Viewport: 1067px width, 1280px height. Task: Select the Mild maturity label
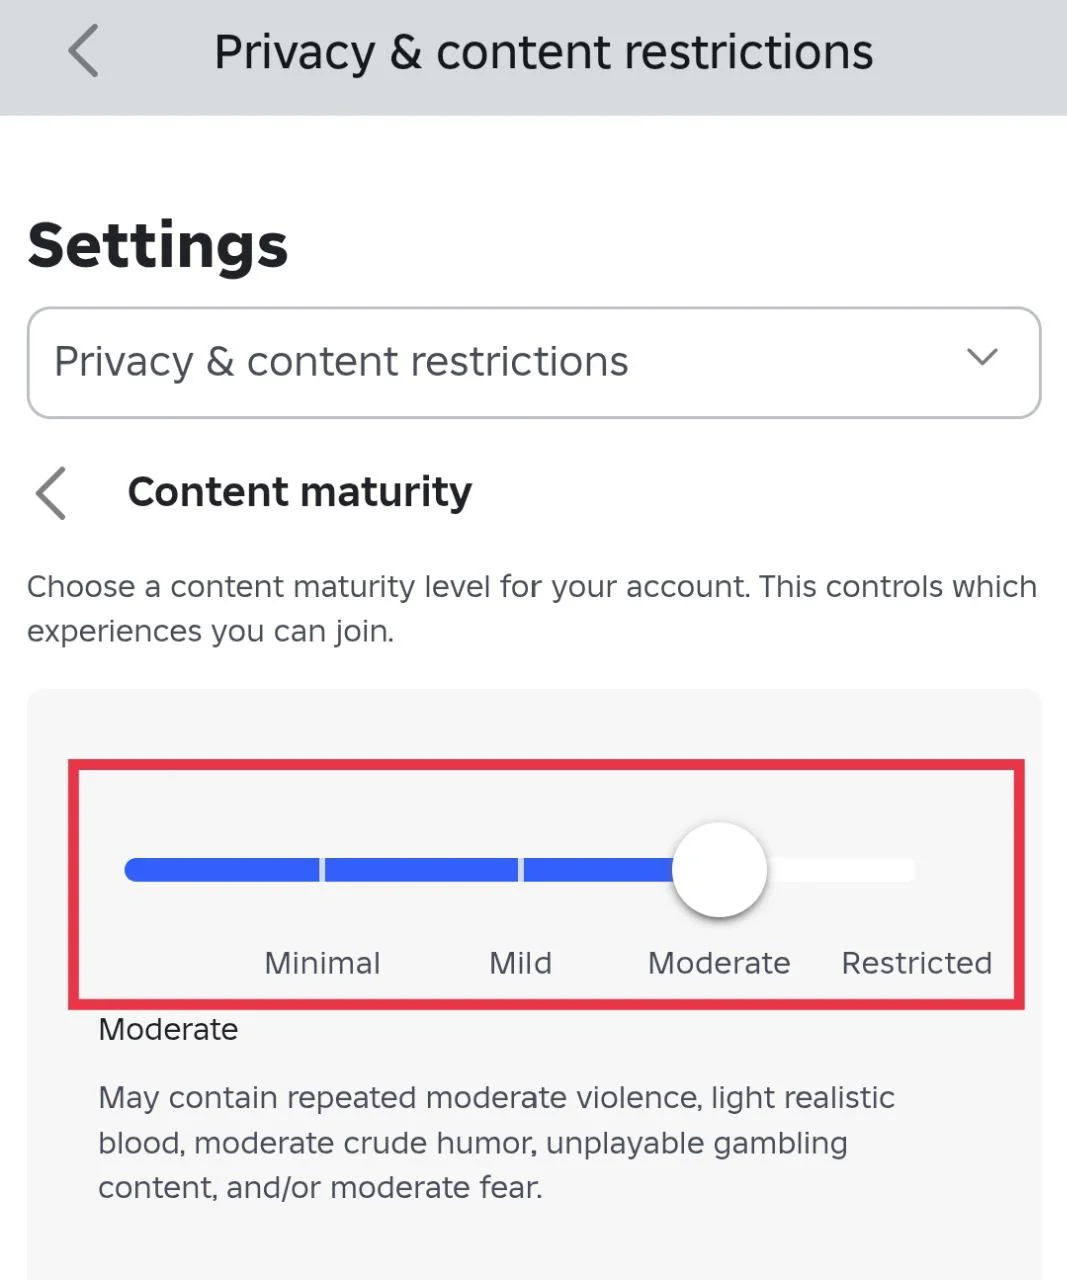pos(520,963)
